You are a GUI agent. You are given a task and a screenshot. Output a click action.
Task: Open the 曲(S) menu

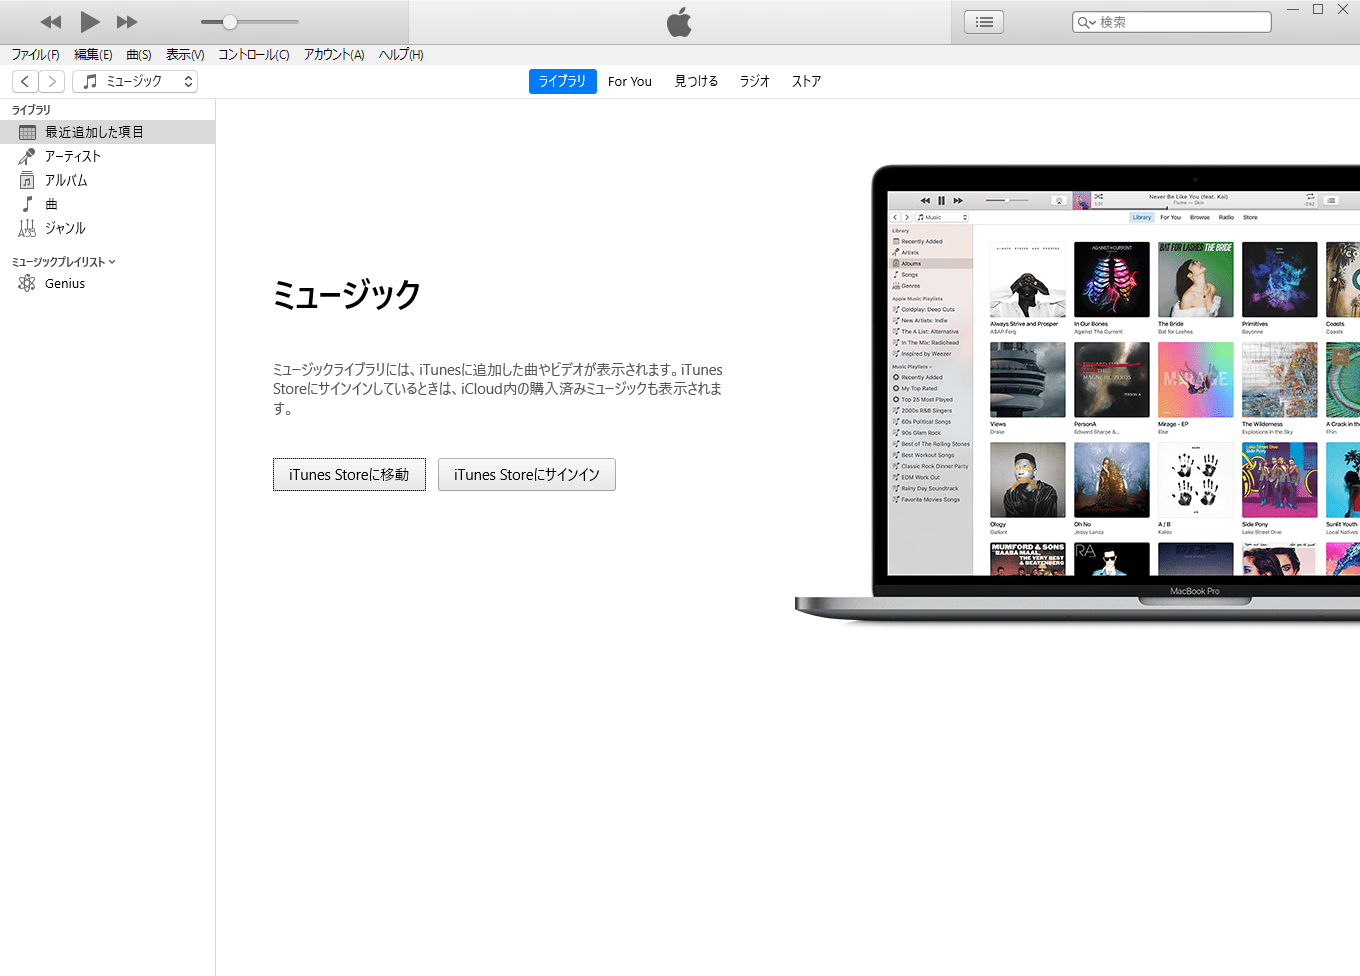139,54
